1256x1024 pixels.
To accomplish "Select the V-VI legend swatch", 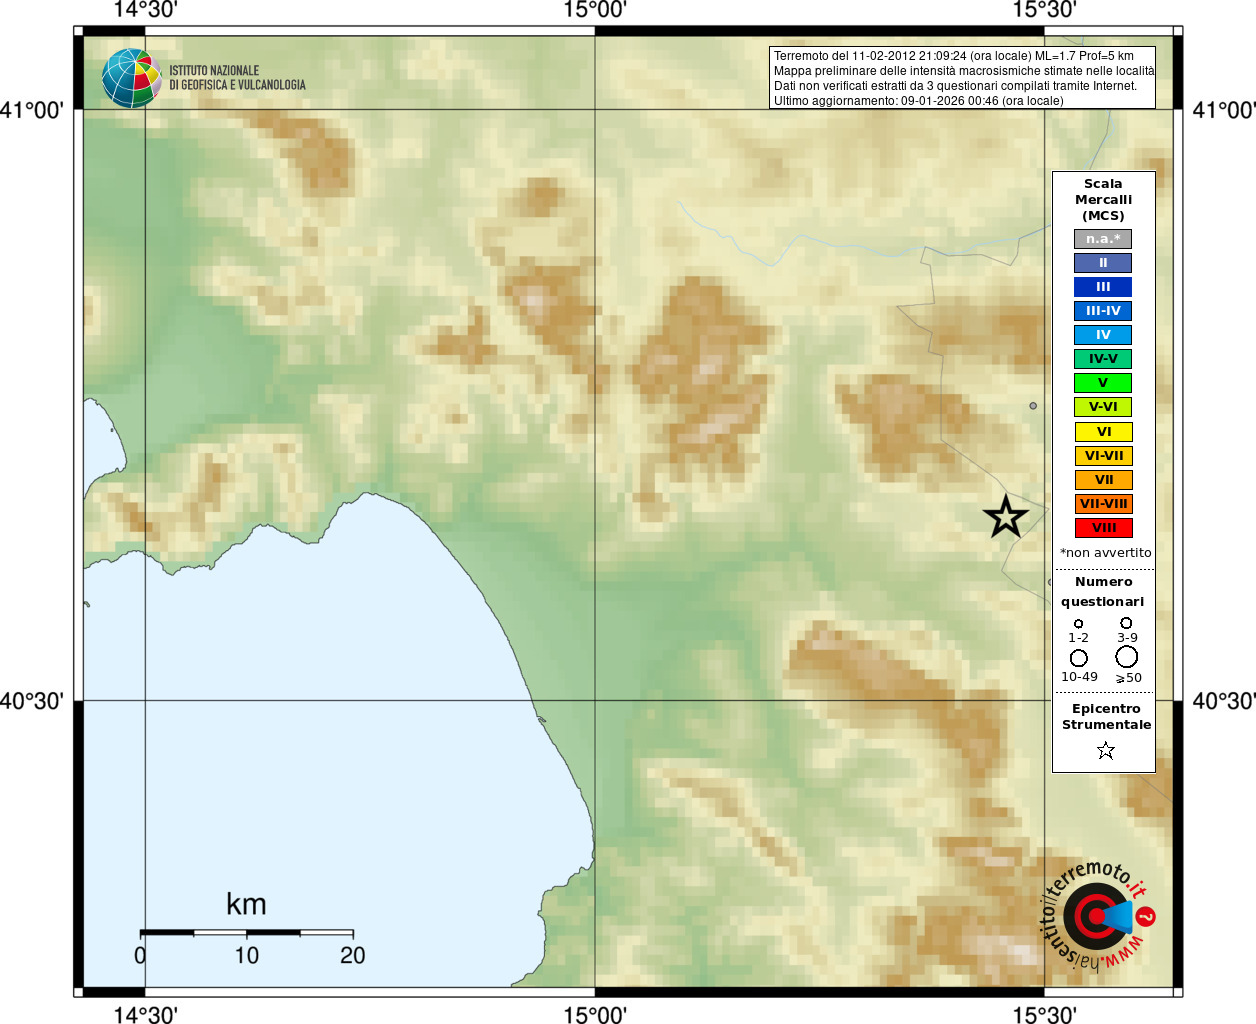I will click(1103, 407).
